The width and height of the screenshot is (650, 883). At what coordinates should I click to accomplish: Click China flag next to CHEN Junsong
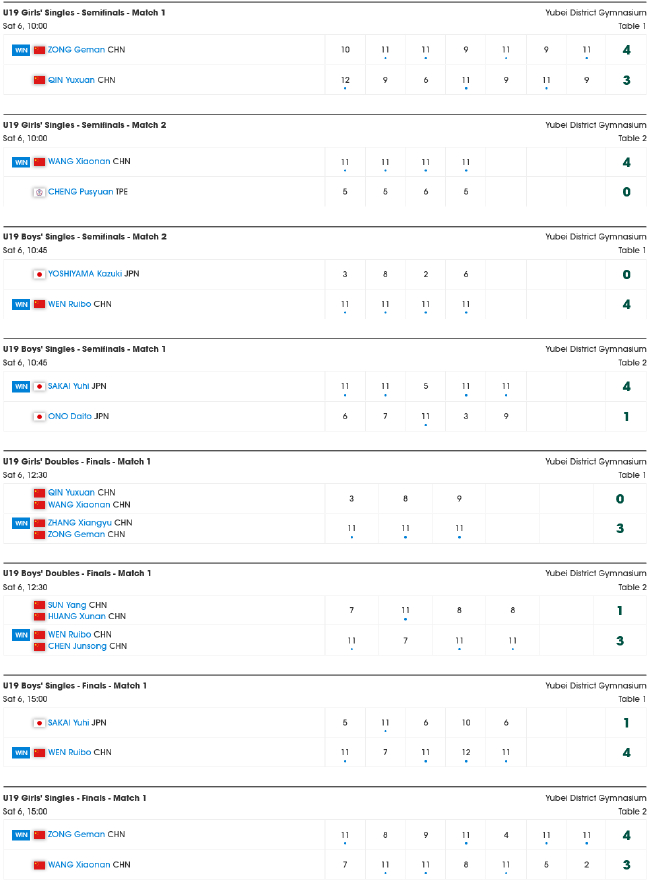[x=39, y=646]
